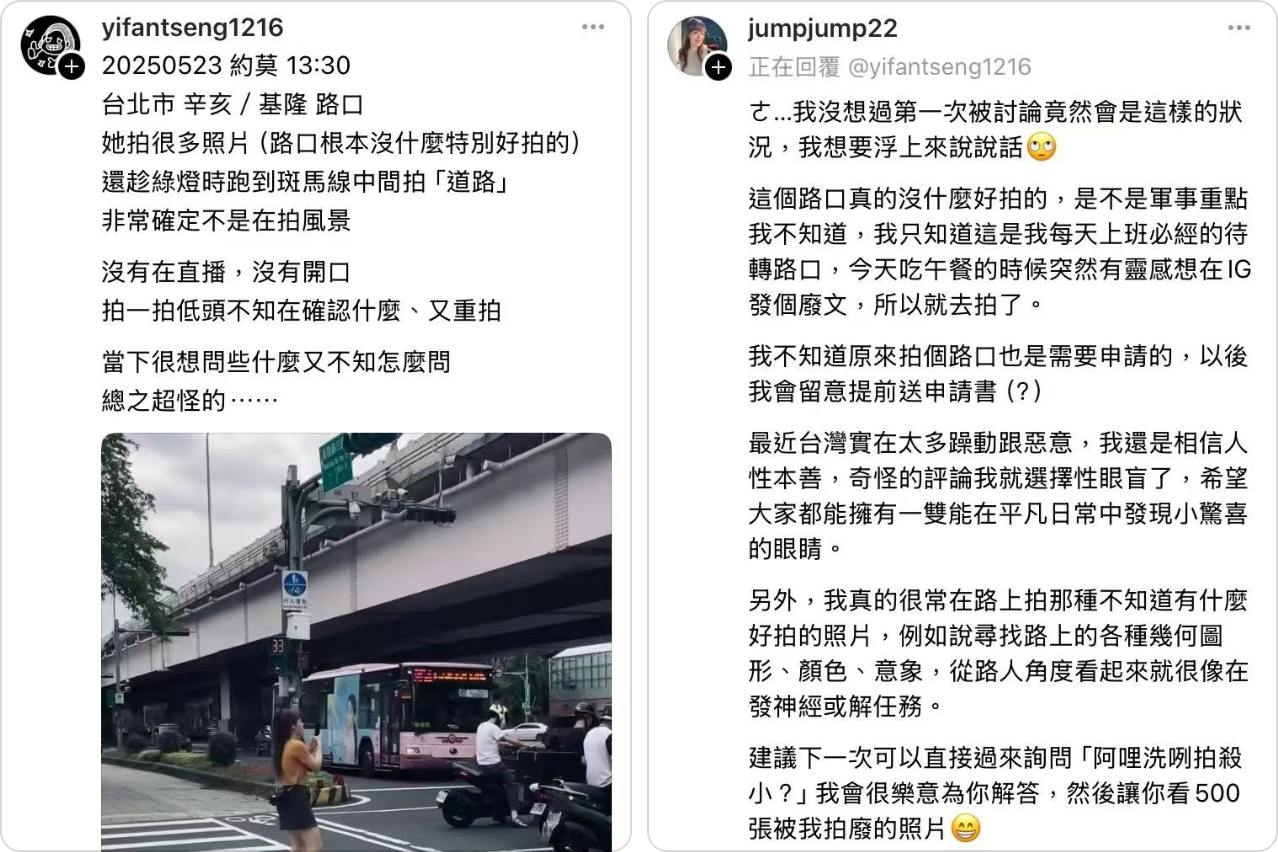
Task: Click the eye-roll emoji in the reply
Action: pyautogui.click(x=1041, y=148)
